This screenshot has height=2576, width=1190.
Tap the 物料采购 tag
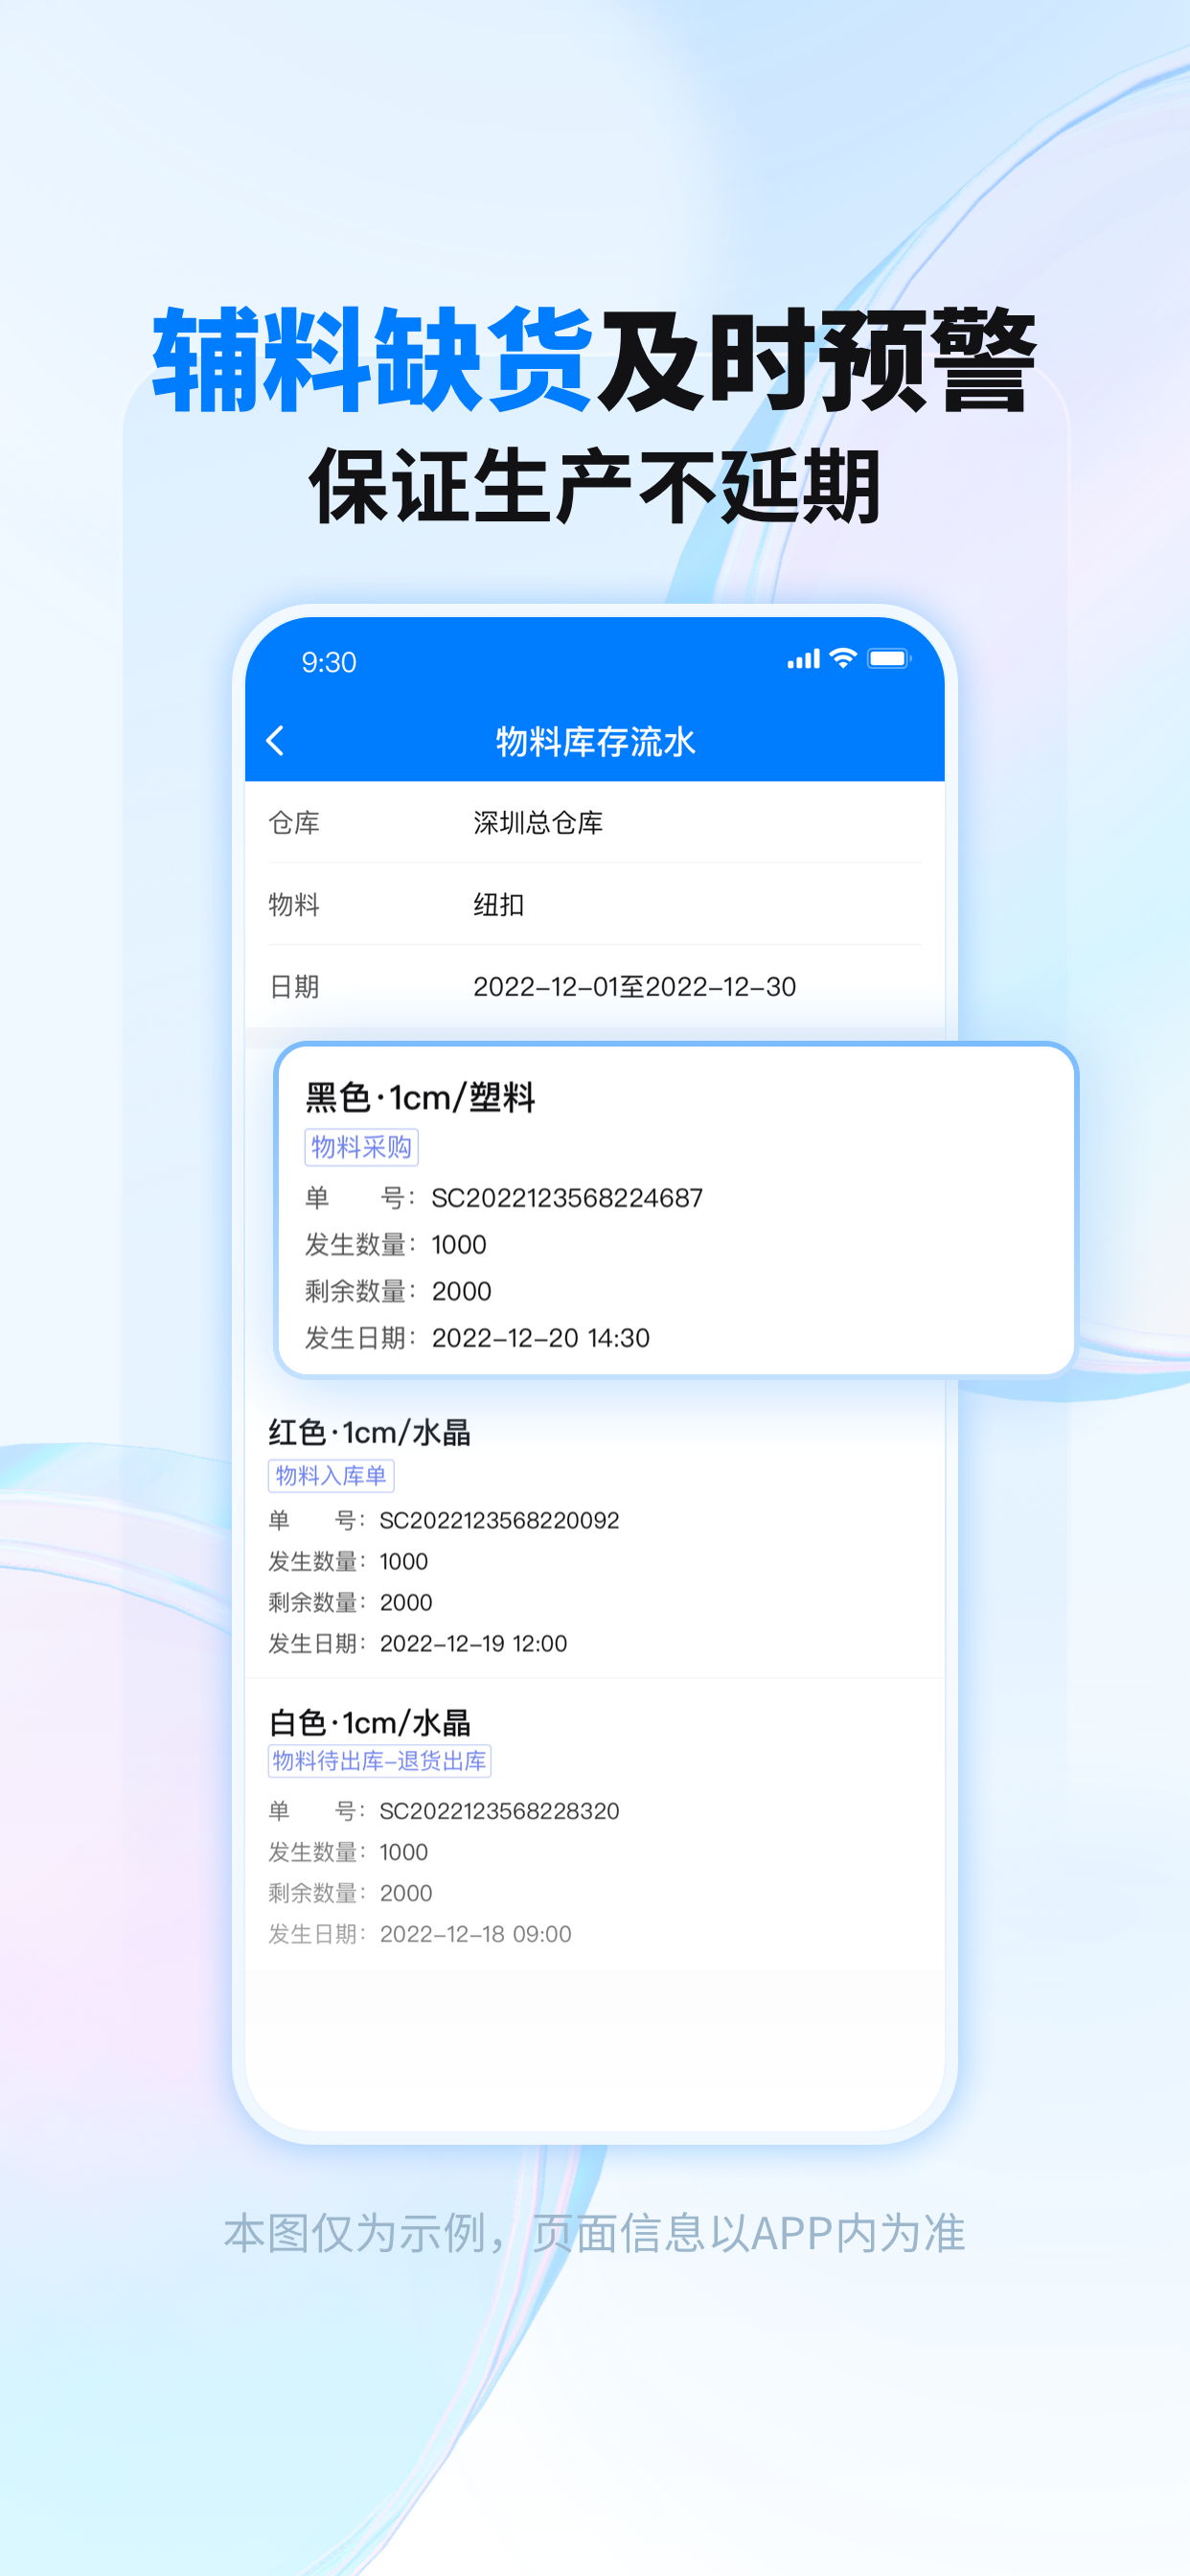(361, 1146)
